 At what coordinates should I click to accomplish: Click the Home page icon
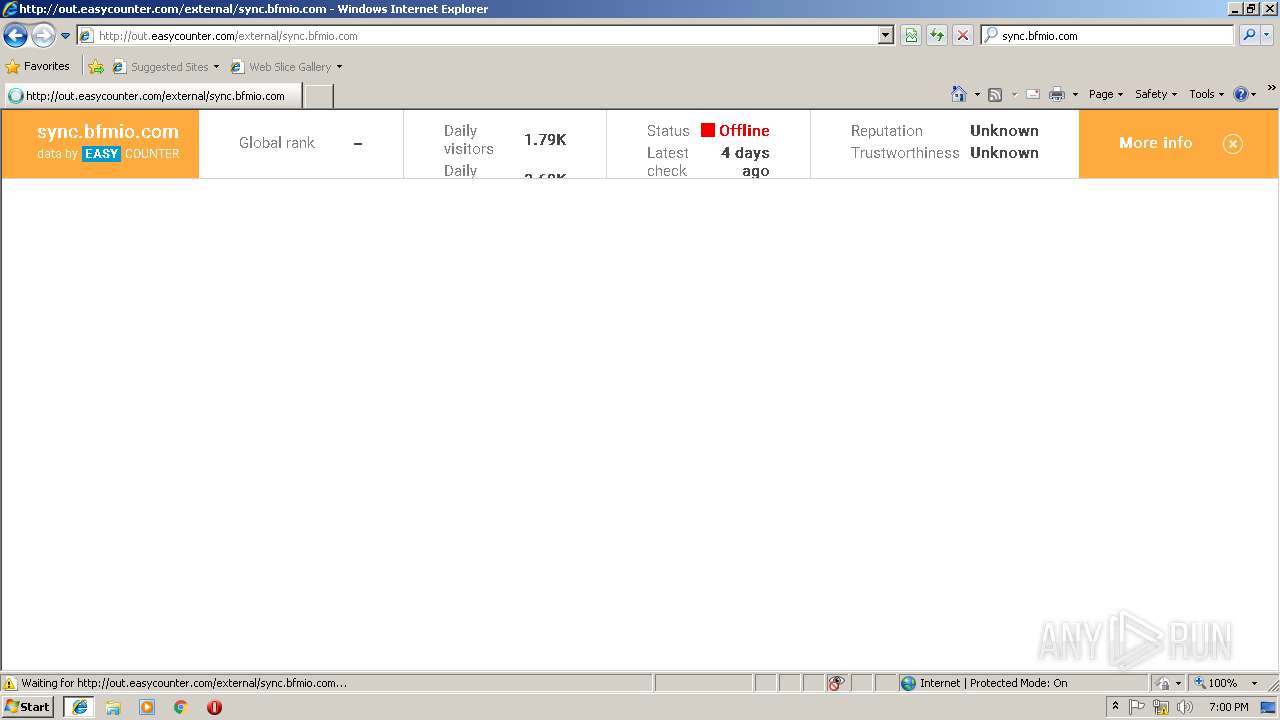[959, 94]
